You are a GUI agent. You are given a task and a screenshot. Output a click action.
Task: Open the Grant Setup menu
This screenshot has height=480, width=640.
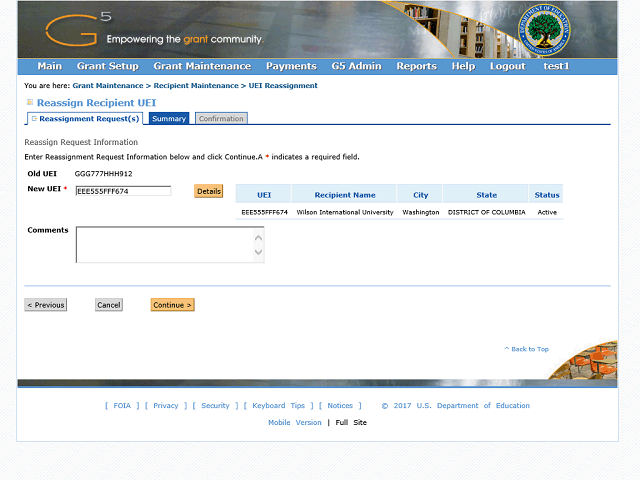click(x=107, y=67)
